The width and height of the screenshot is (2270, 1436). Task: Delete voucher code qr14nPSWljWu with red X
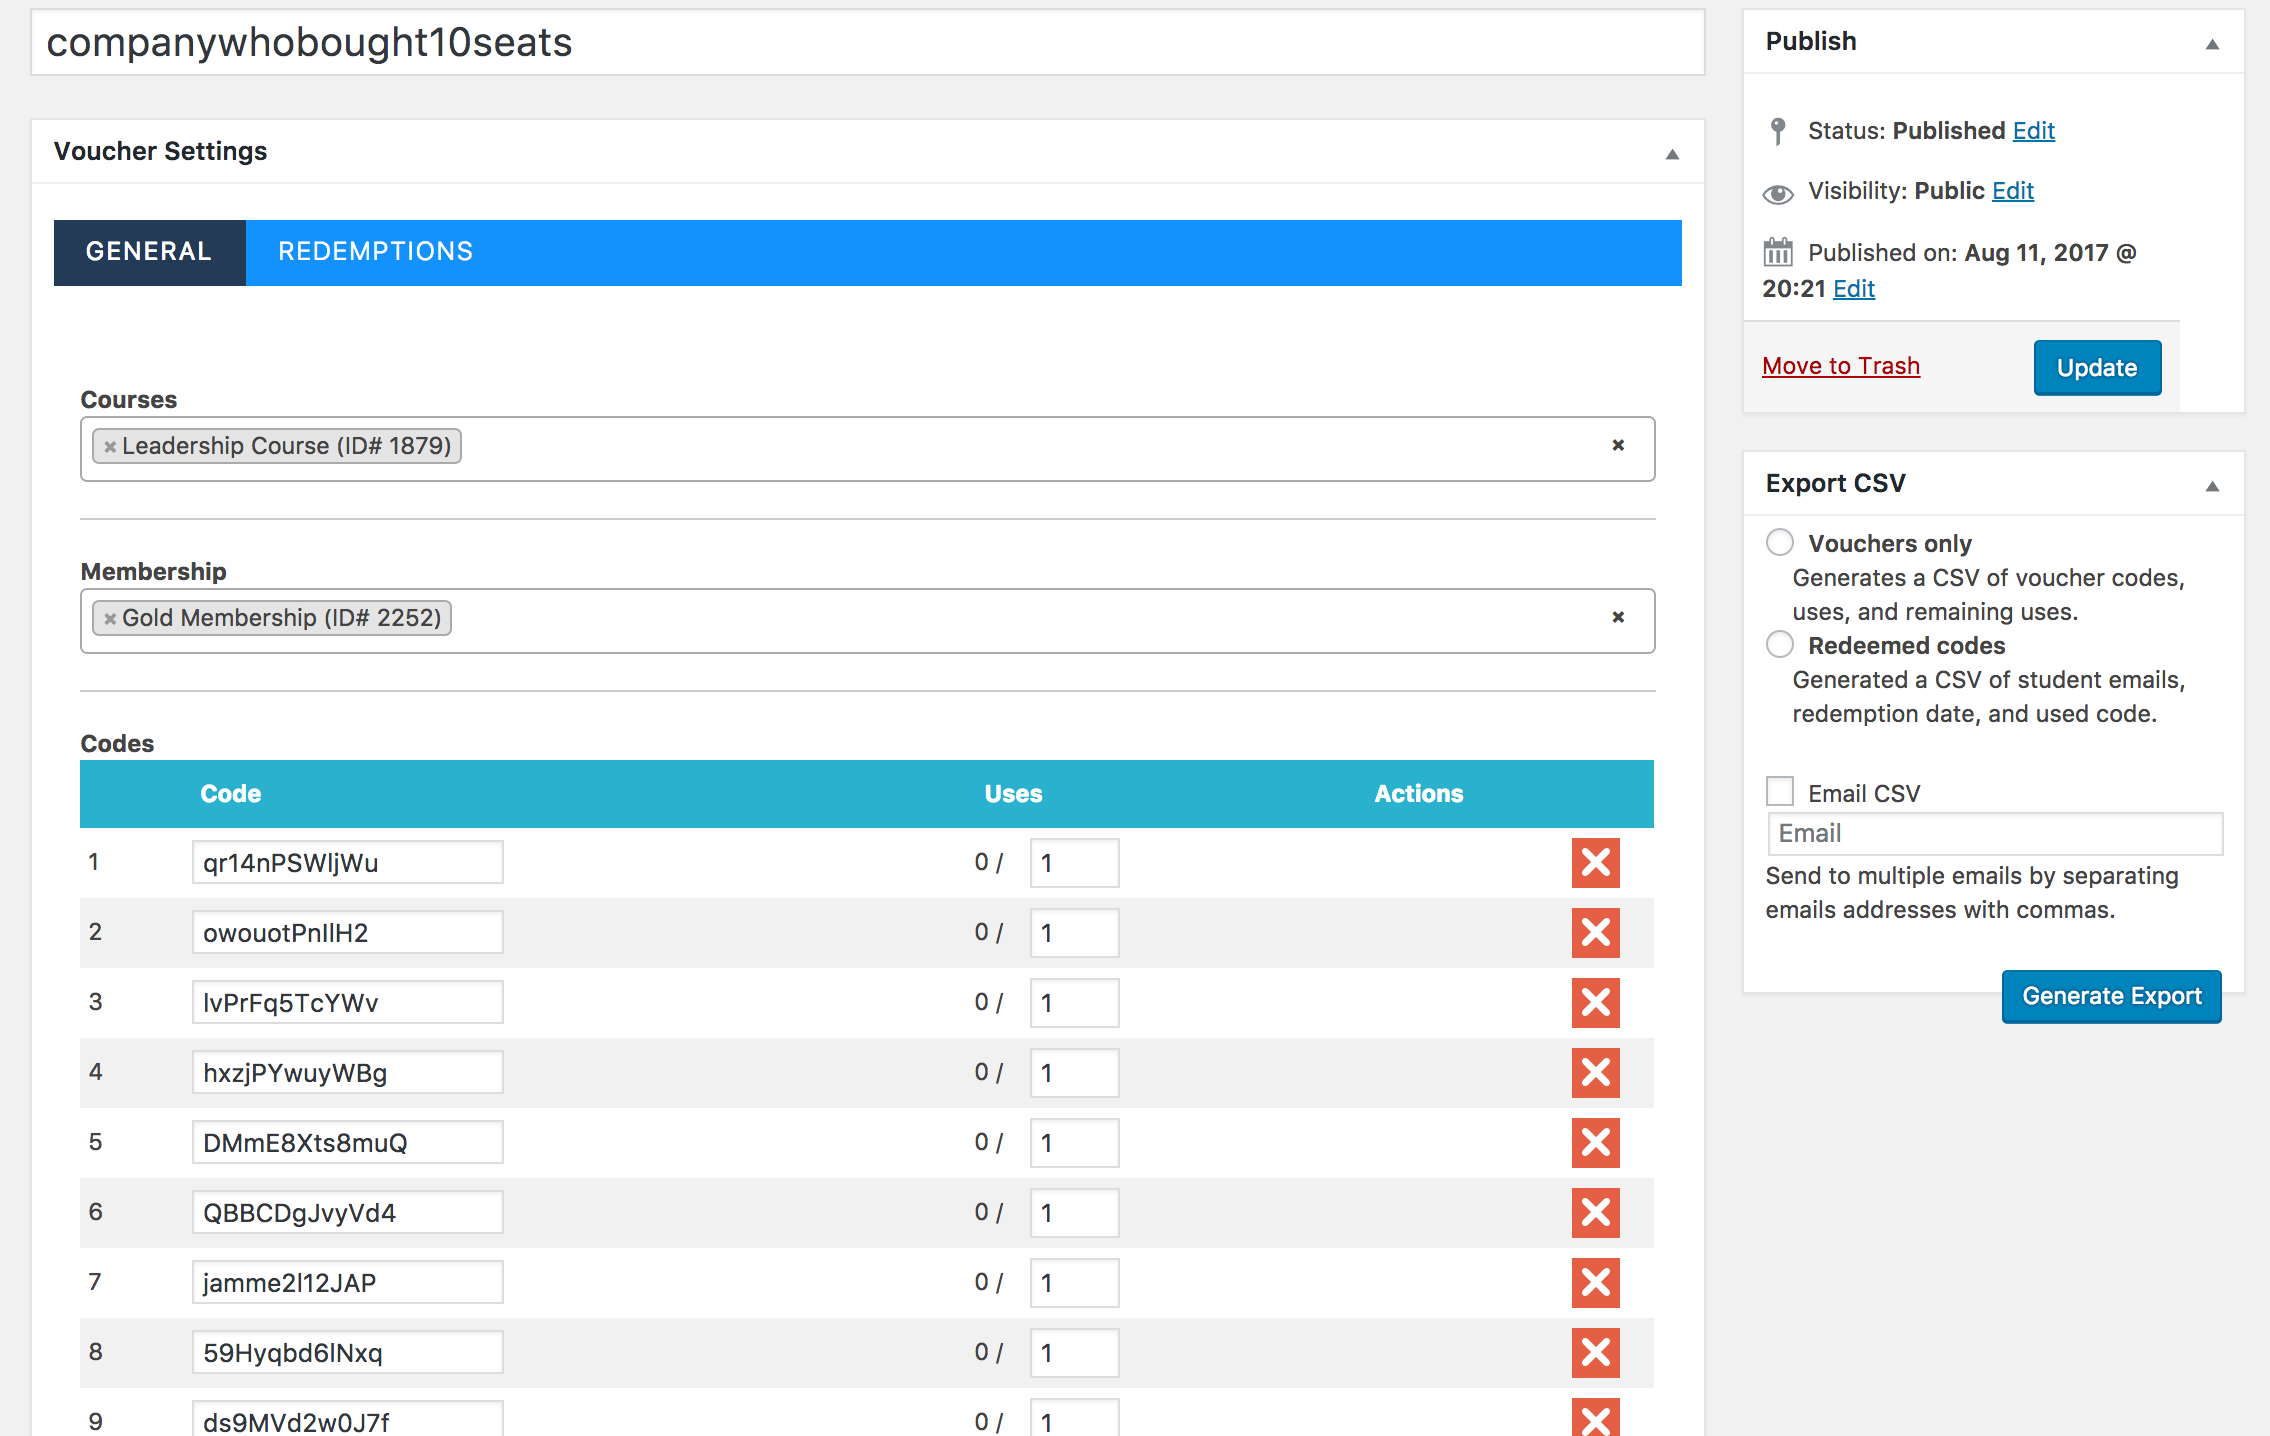pos(1595,863)
